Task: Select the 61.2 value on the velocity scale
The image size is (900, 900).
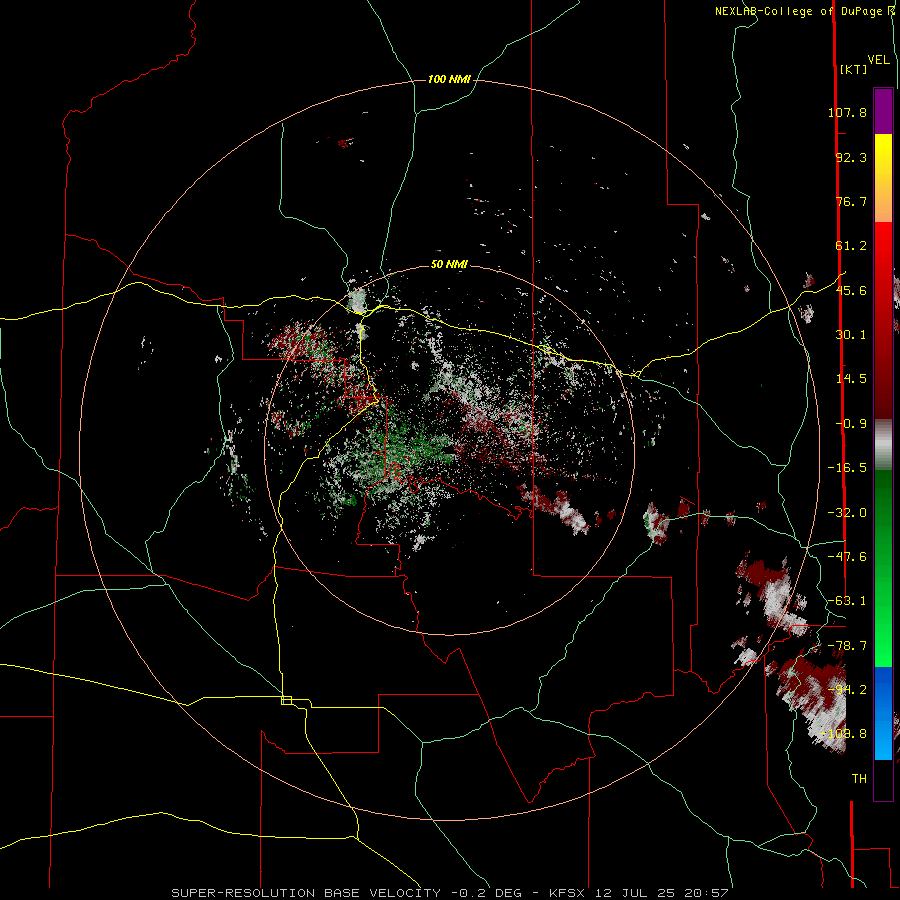Action: click(x=851, y=246)
